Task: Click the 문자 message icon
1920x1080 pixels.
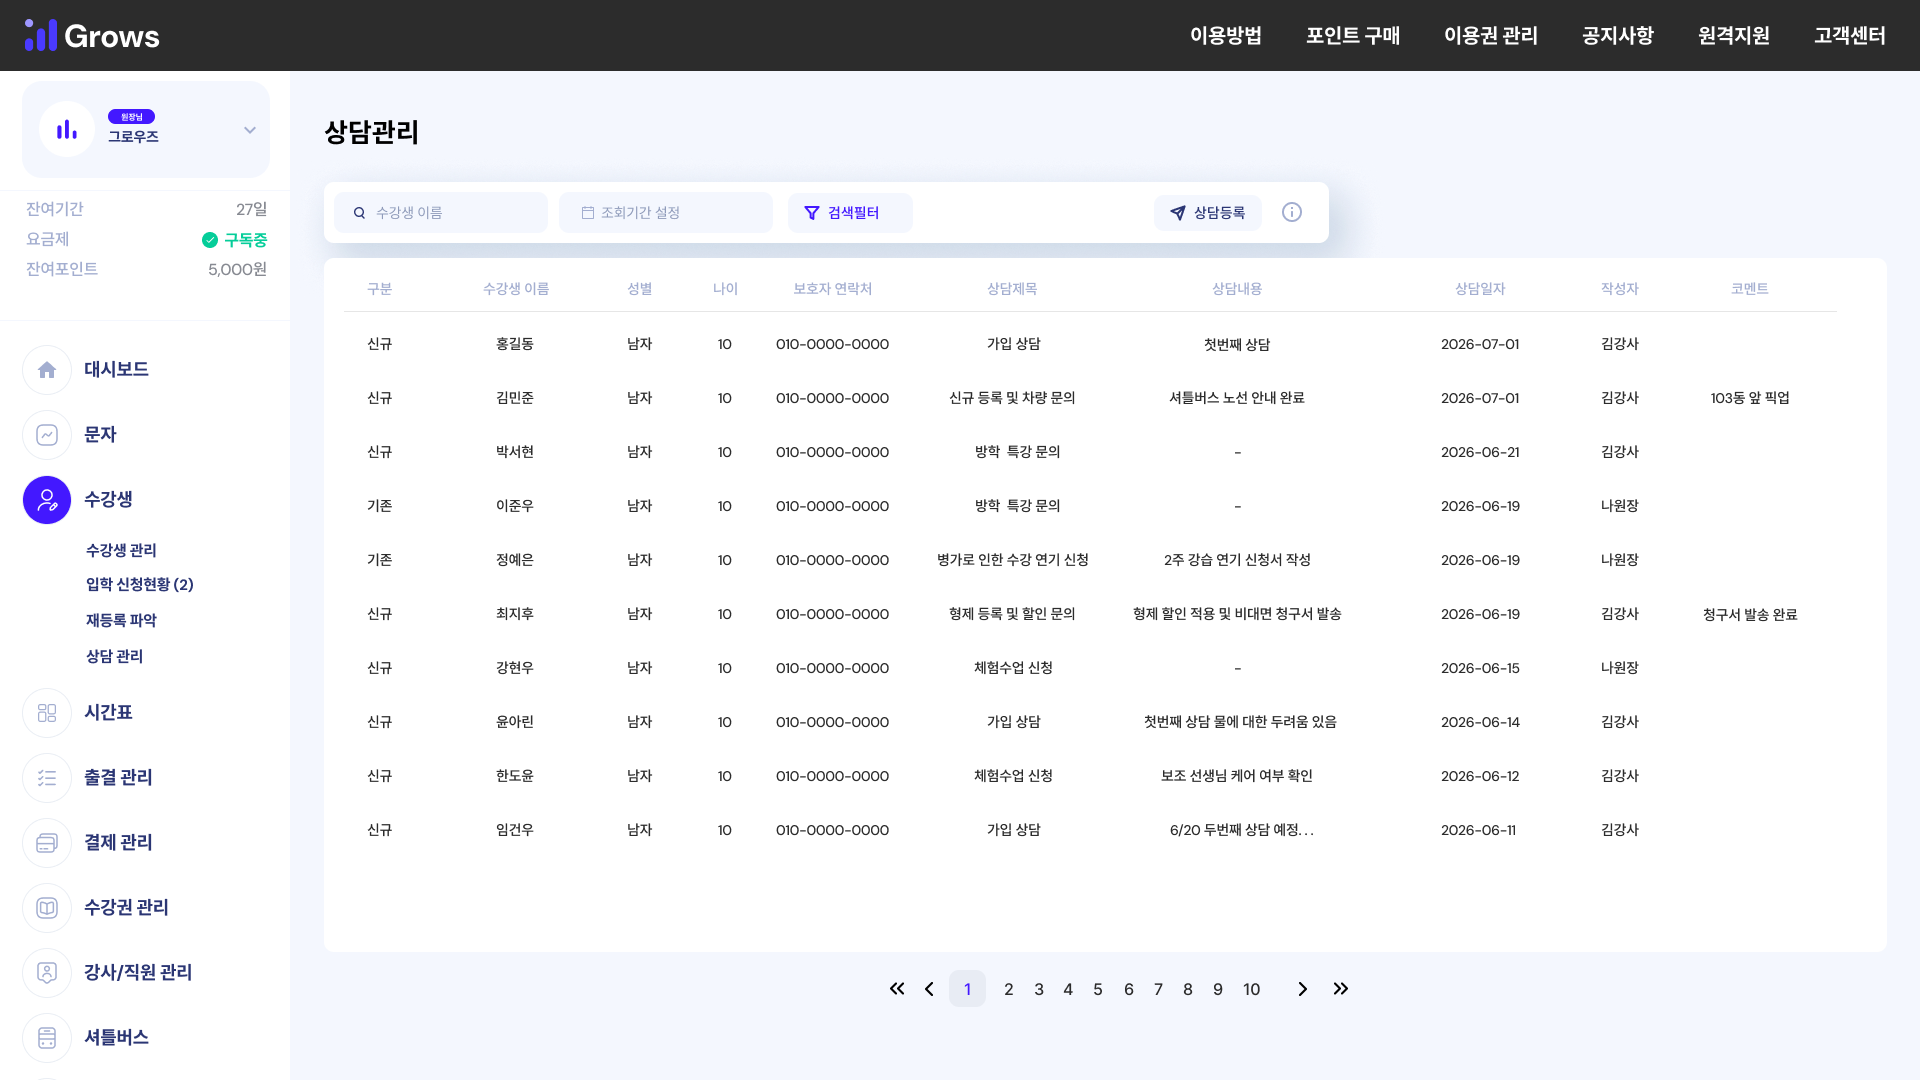Action: (47, 435)
